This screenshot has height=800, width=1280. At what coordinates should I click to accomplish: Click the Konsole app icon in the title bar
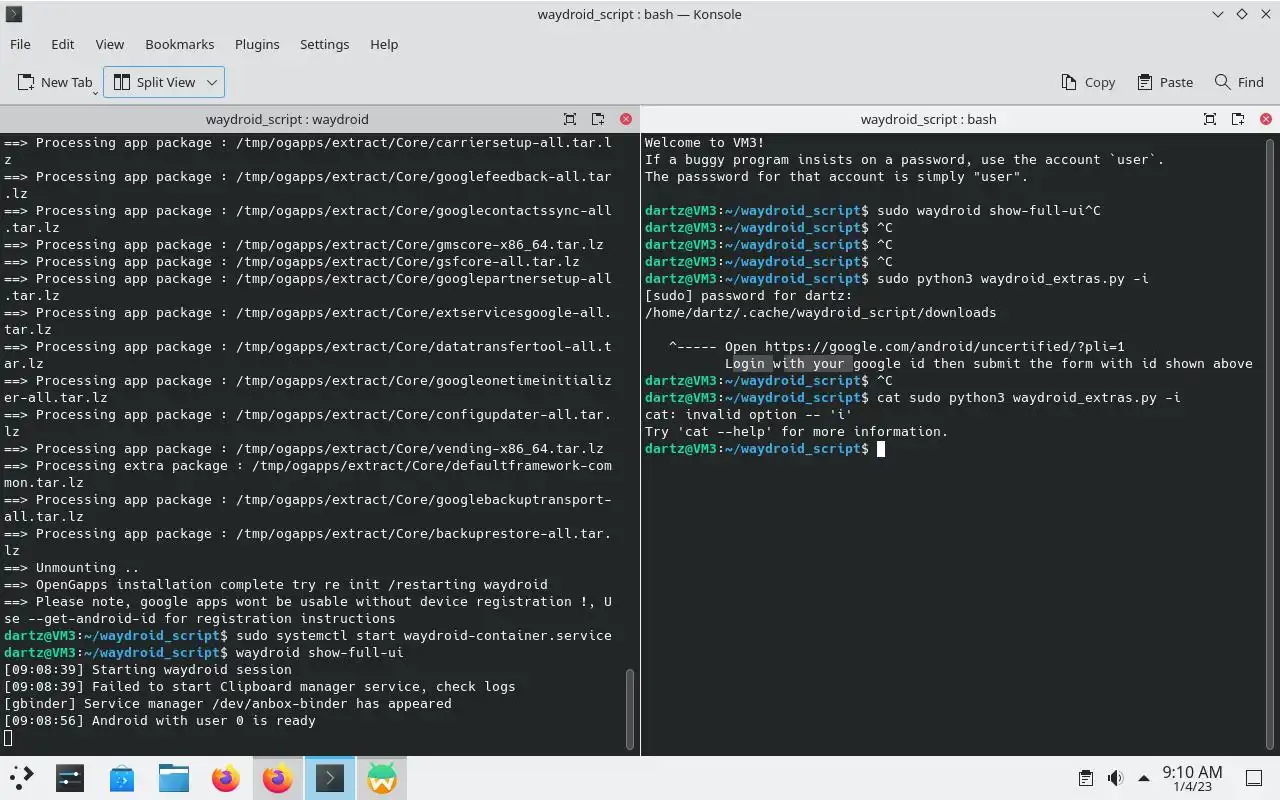point(14,14)
